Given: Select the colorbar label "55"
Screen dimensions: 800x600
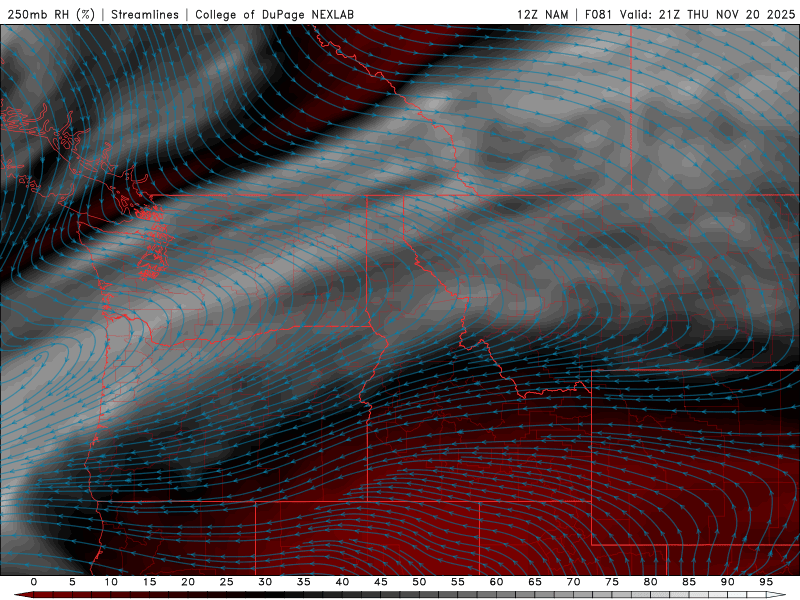Looking at the screenshot, I should coord(458,582).
